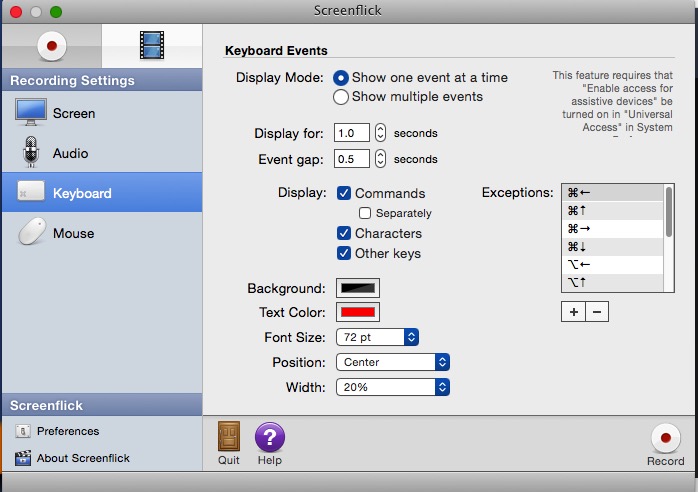
Task: Open Screen recording settings
Action: pos(102,113)
